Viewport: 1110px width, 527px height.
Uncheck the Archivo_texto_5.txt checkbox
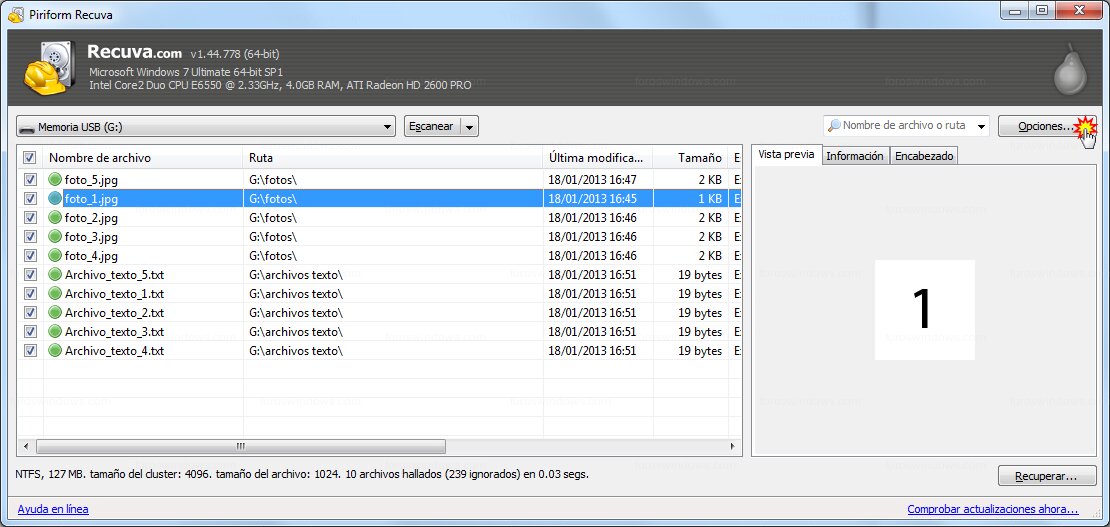pos(30,275)
